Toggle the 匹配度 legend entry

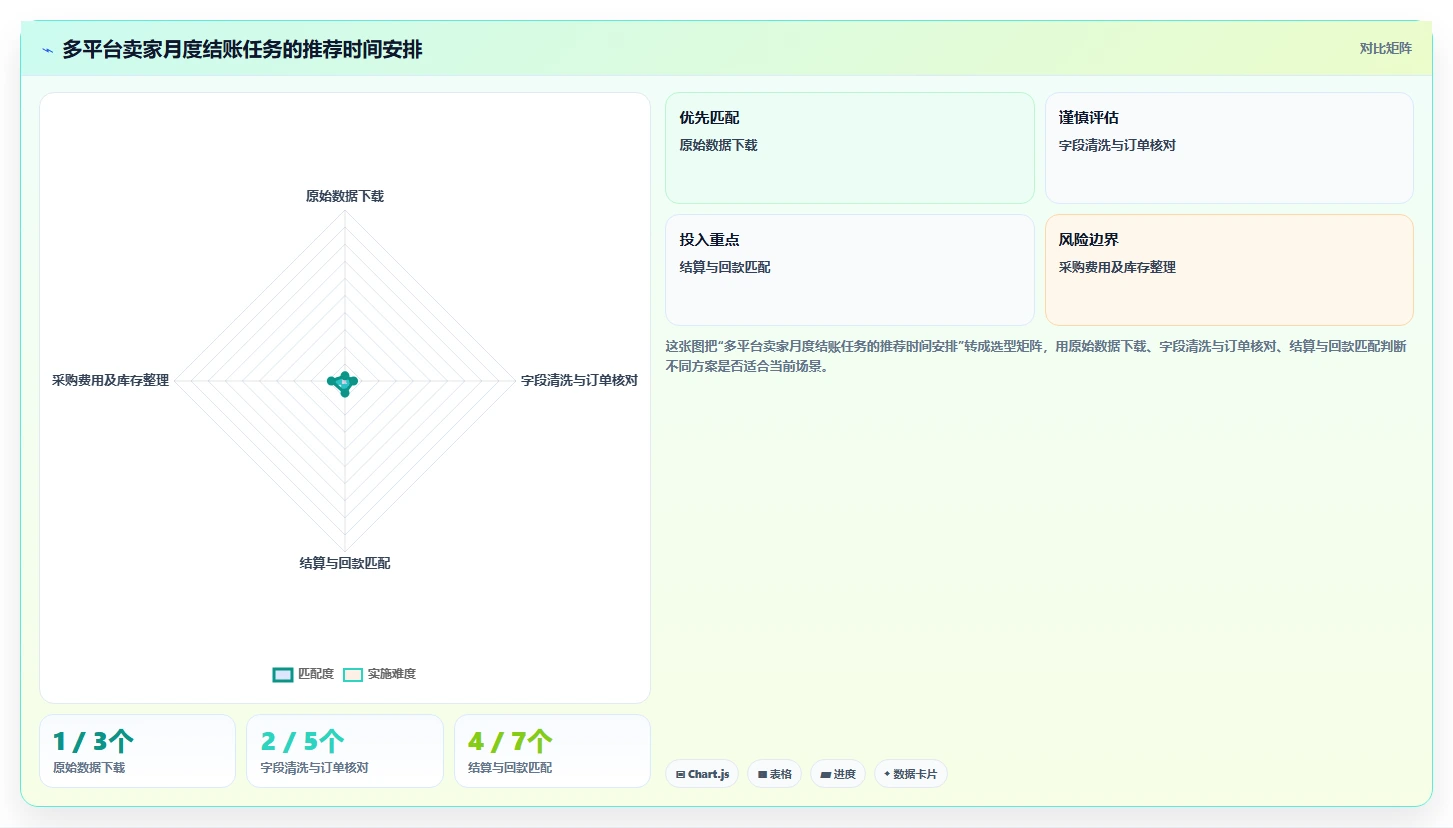tap(303, 674)
